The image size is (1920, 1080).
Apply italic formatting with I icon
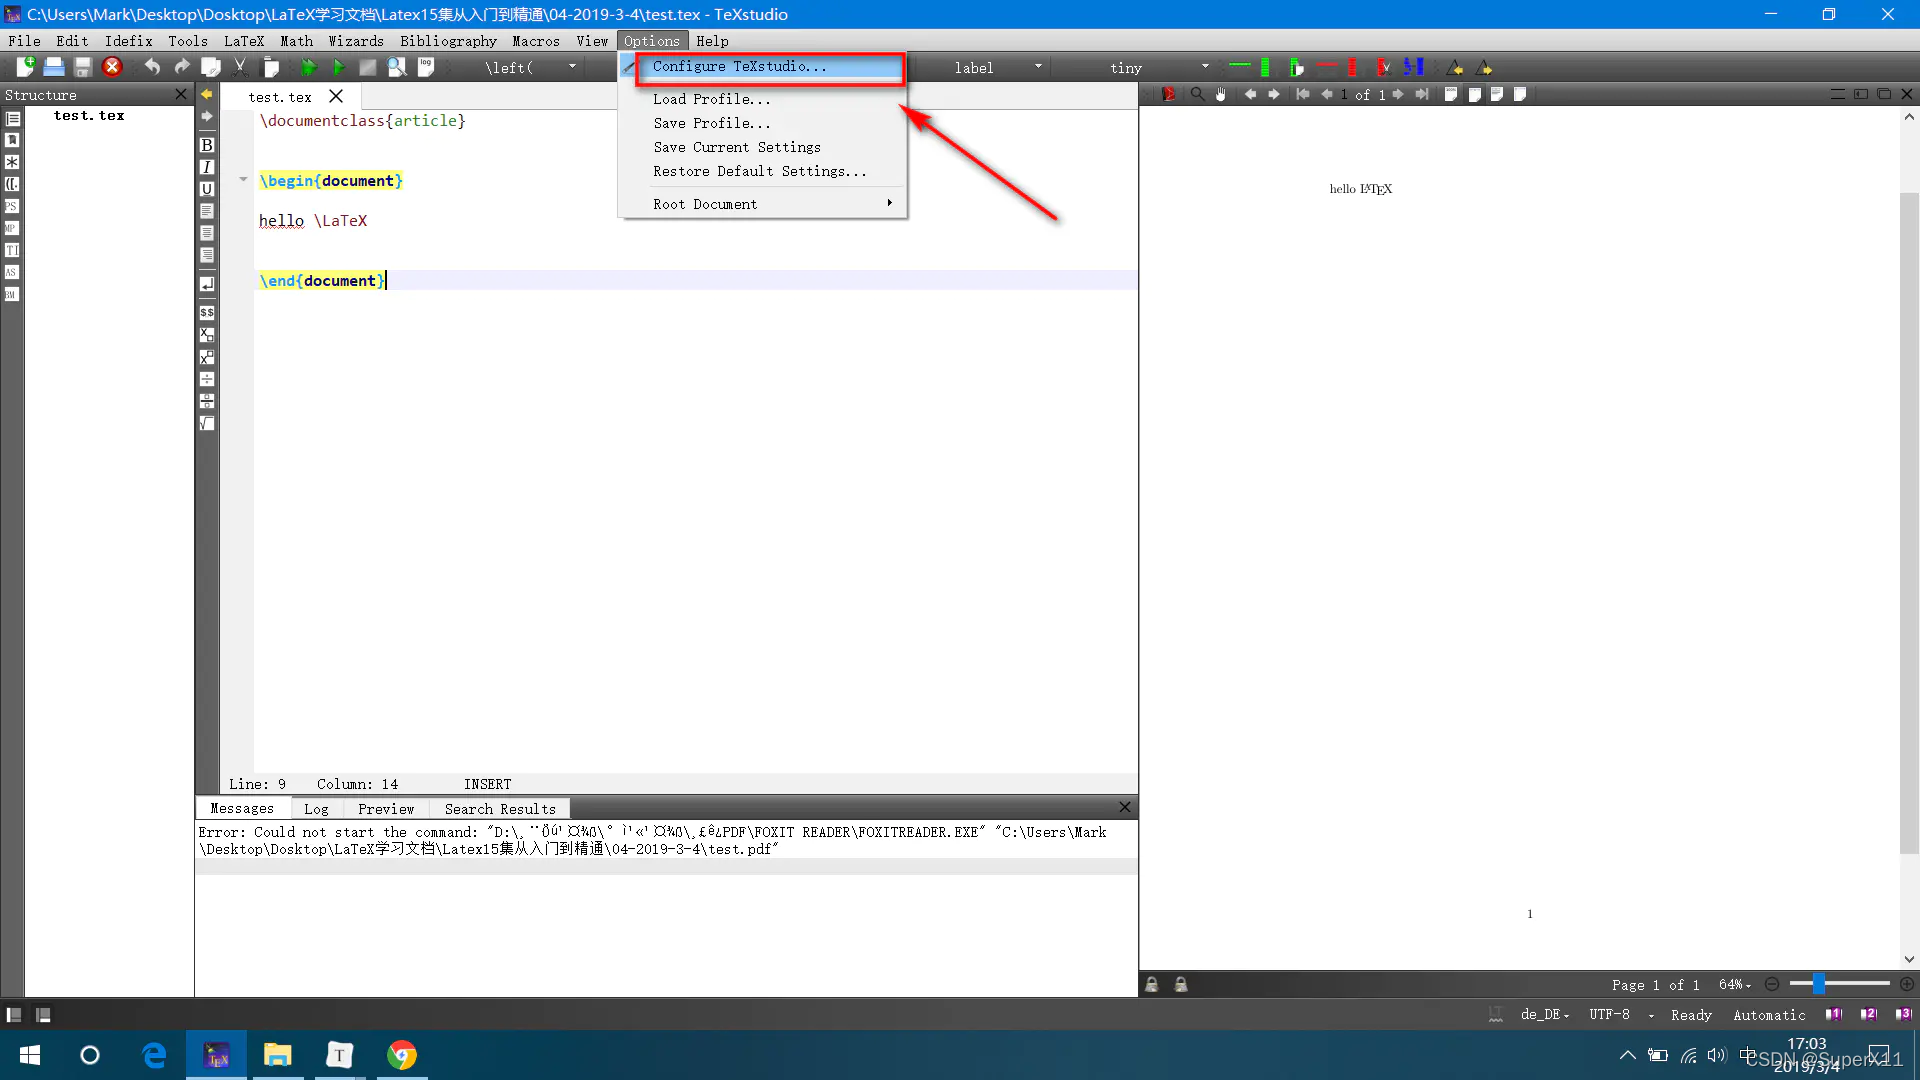(x=207, y=167)
